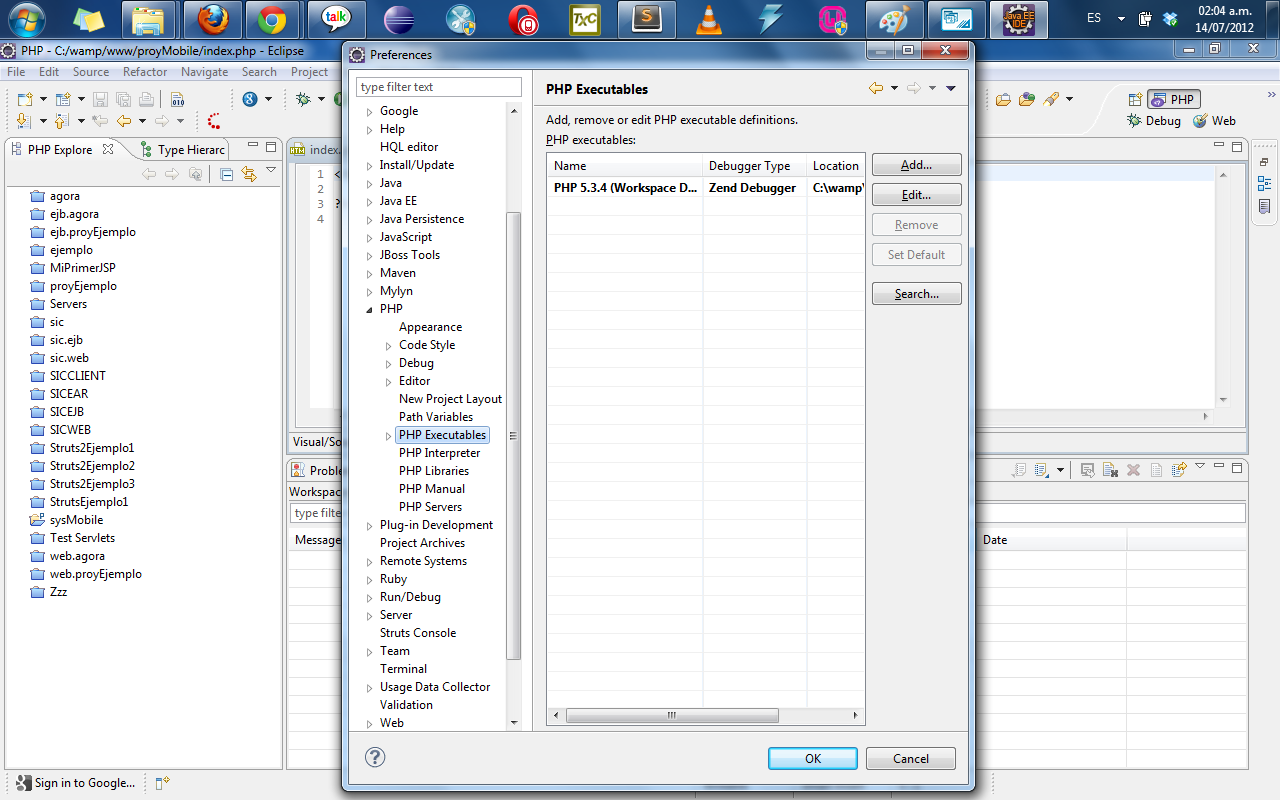The width and height of the screenshot is (1280, 800).
Task: Click OK in Preferences dialog
Action: [x=813, y=759]
